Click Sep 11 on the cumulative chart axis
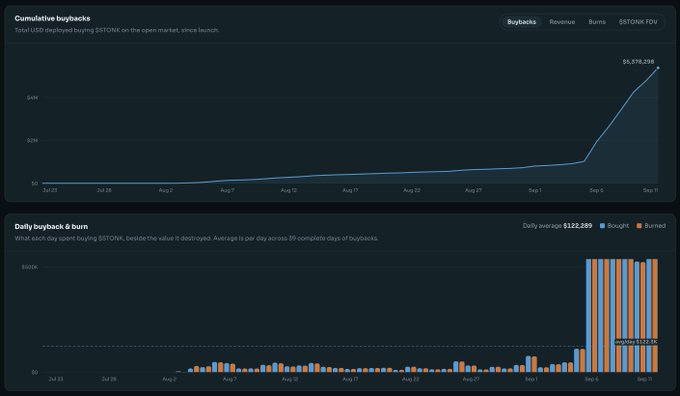Viewport: 680px width, 396px height. point(651,190)
